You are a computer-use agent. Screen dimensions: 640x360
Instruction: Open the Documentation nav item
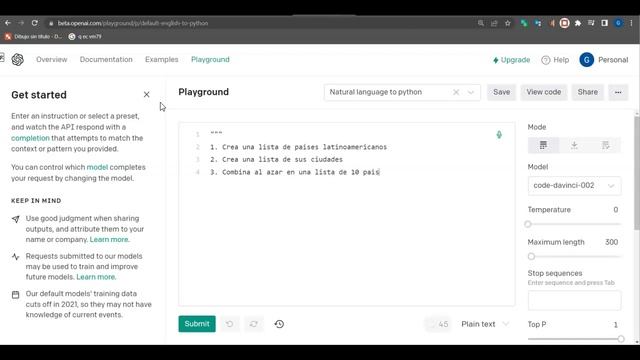pyautogui.click(x=106, y=60)
